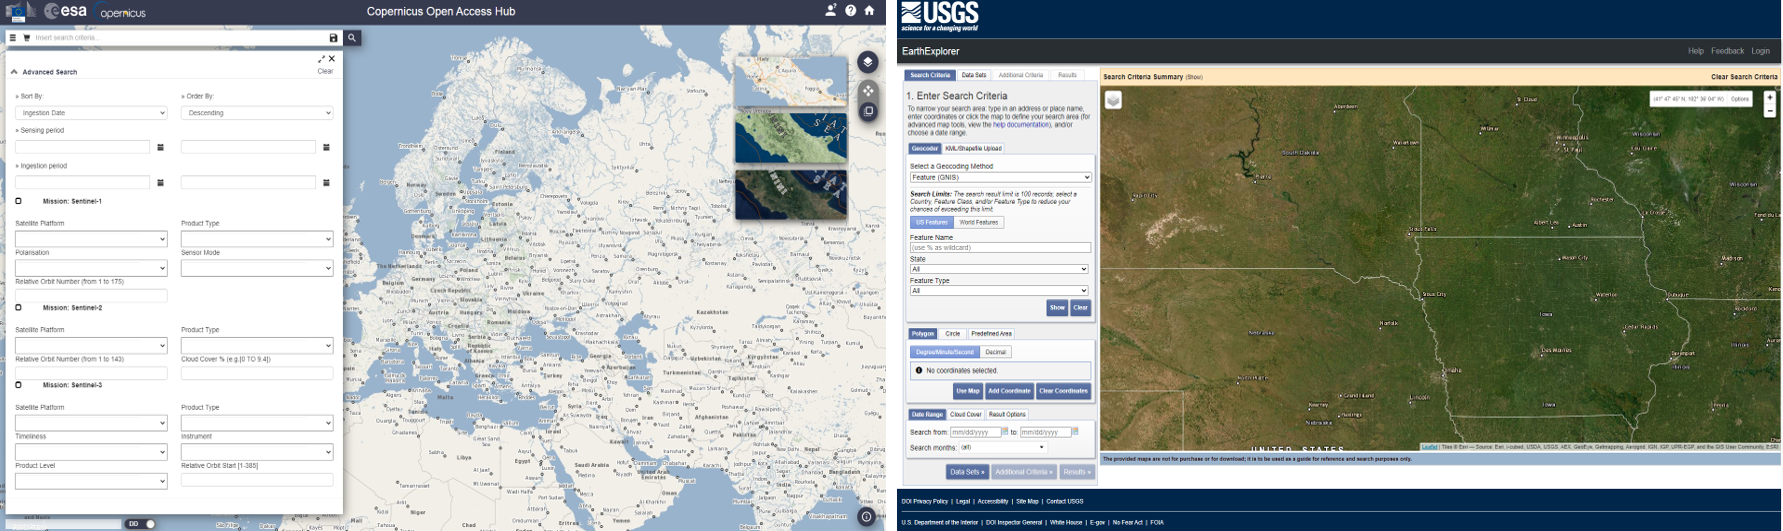
Task: Open the EarthExplorer map layer icon
Action: click(1113, 100)
